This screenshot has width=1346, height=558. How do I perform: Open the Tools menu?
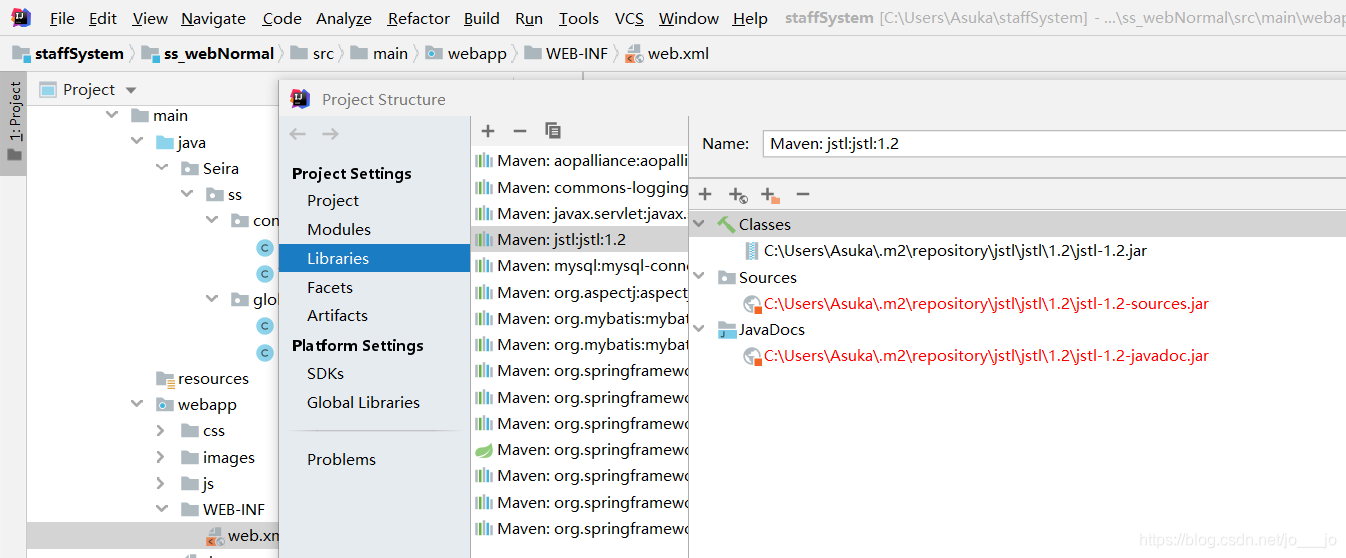[x=578, y=18]
